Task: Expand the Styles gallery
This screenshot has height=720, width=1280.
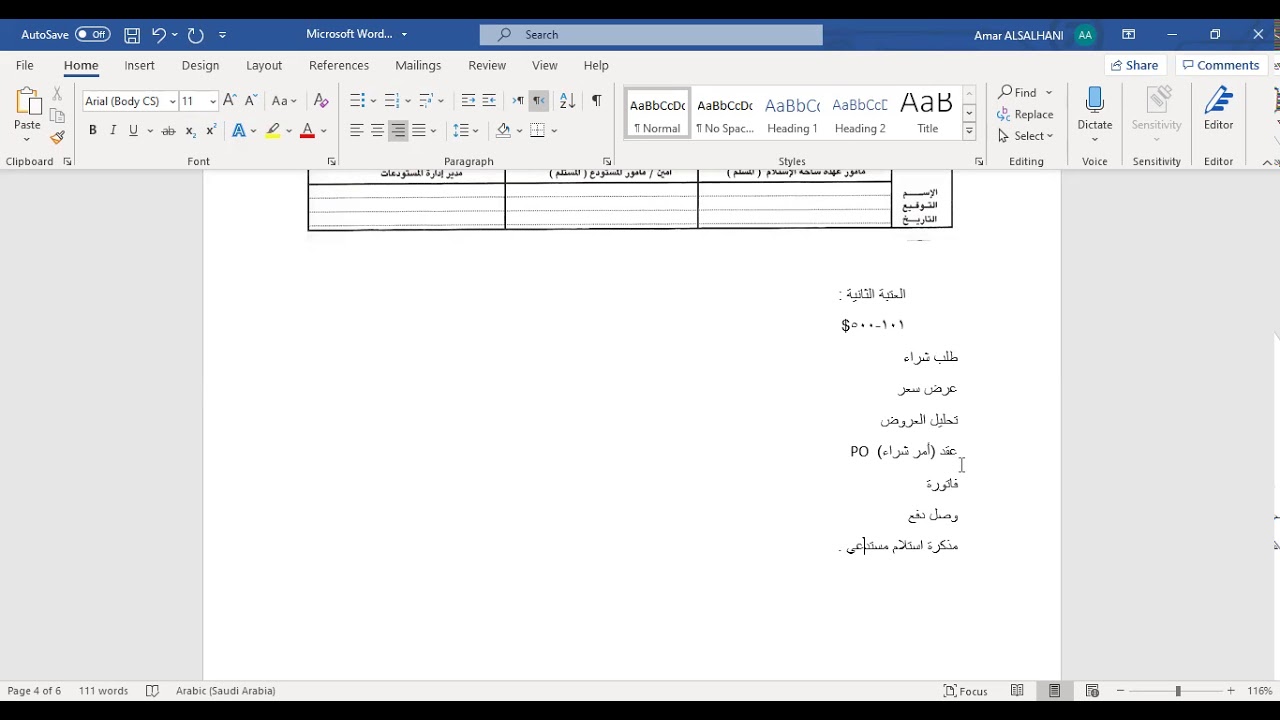Action: pyautogui.click(x=969, y=131)
